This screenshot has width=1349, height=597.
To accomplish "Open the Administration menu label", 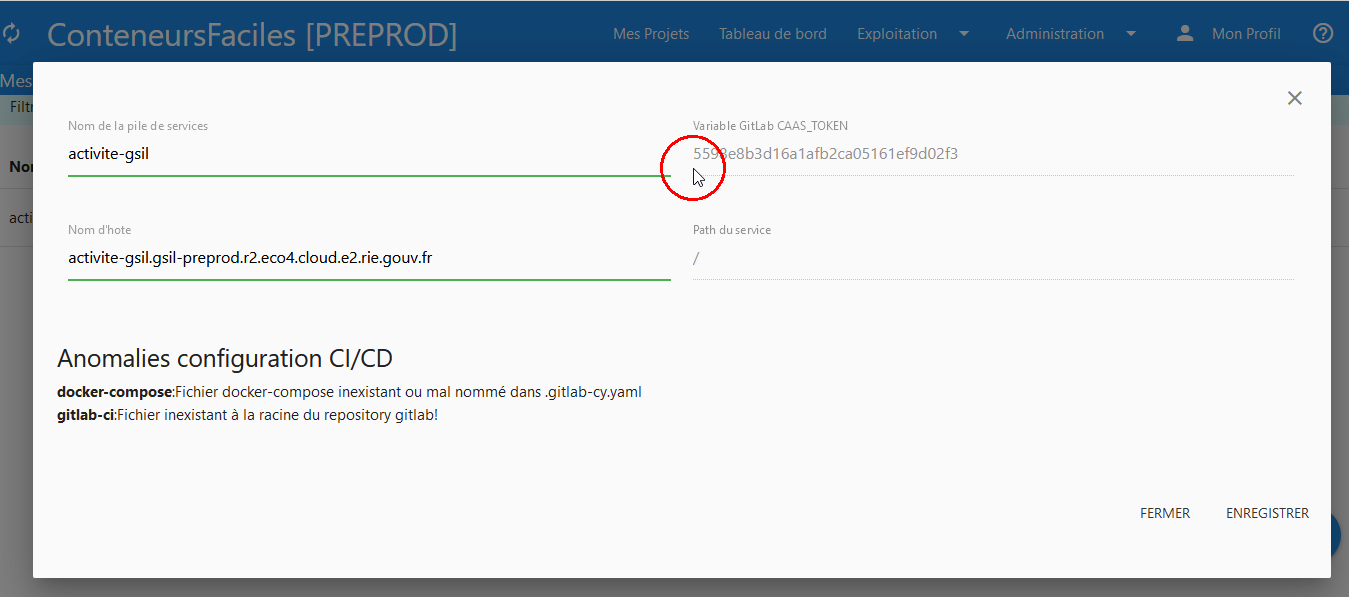I will pos(1055,34).
